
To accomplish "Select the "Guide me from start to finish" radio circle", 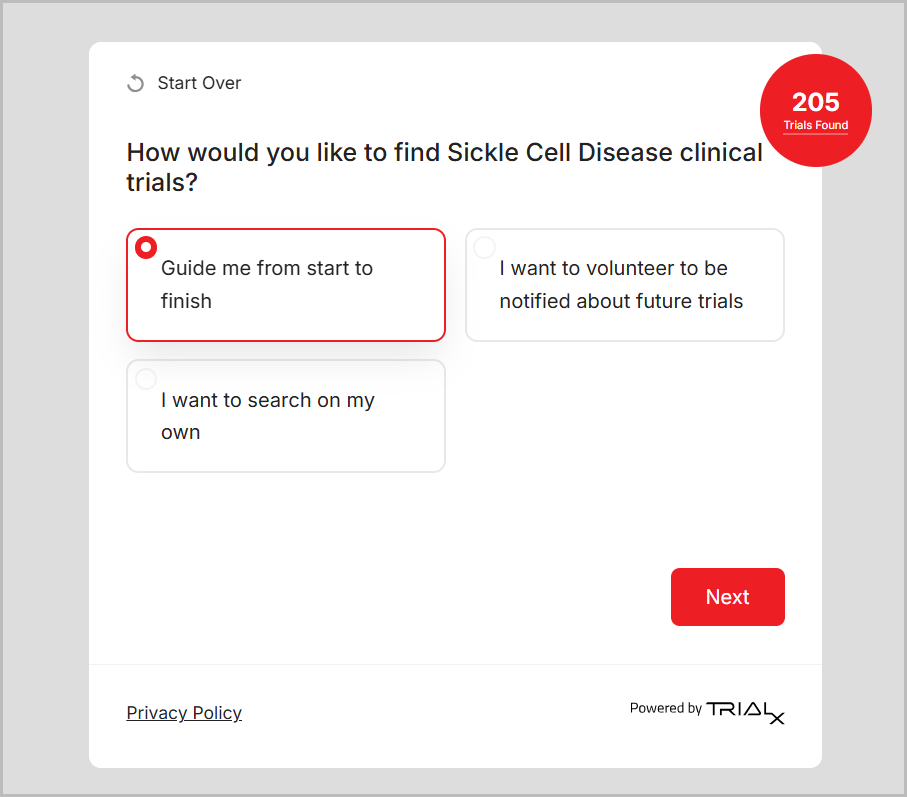I will click(x=146, y=247).
